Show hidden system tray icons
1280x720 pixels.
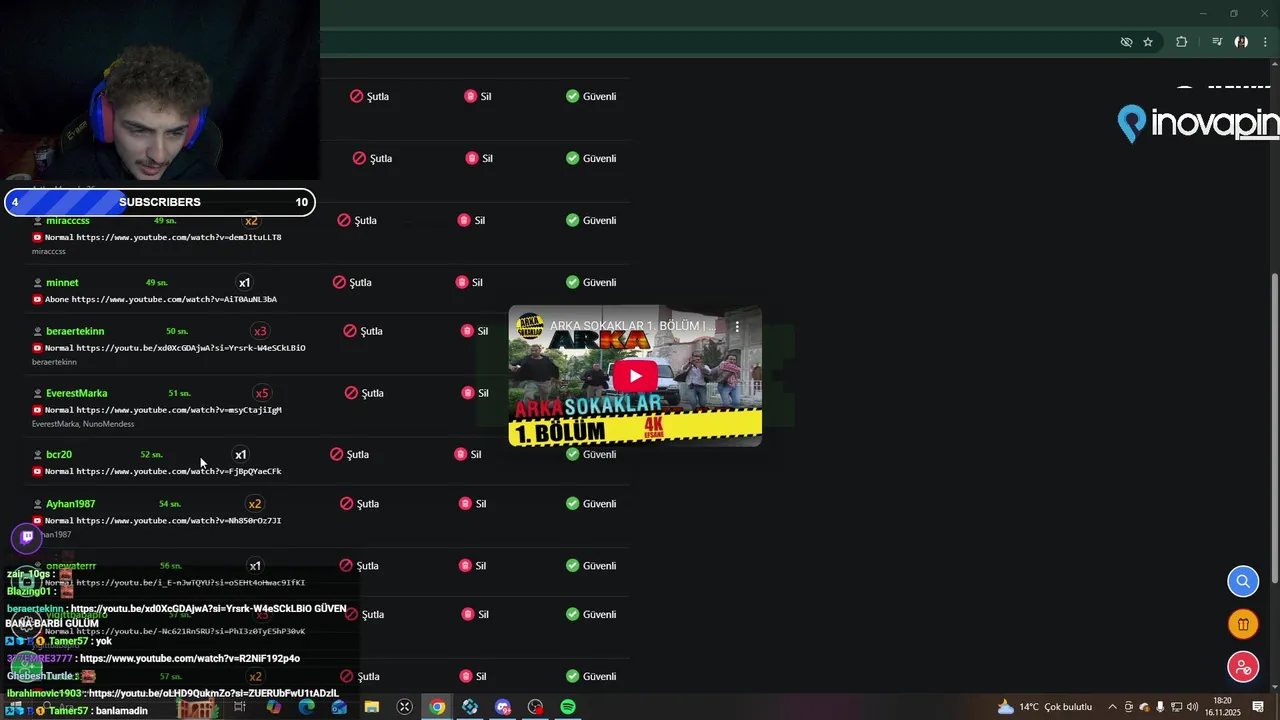pos(1112,707)
